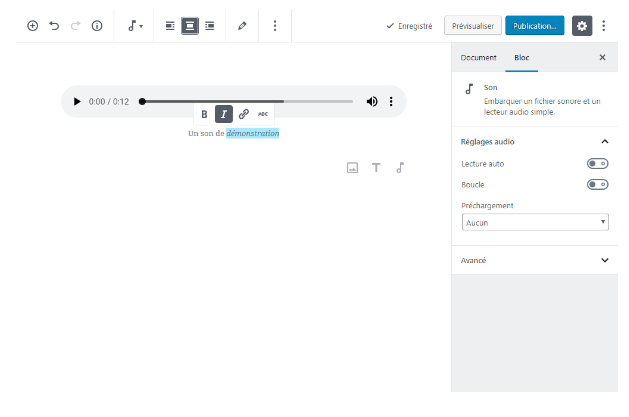Mute the audio player volume
This screenshot has width=629, height=417.
point(372,102)
